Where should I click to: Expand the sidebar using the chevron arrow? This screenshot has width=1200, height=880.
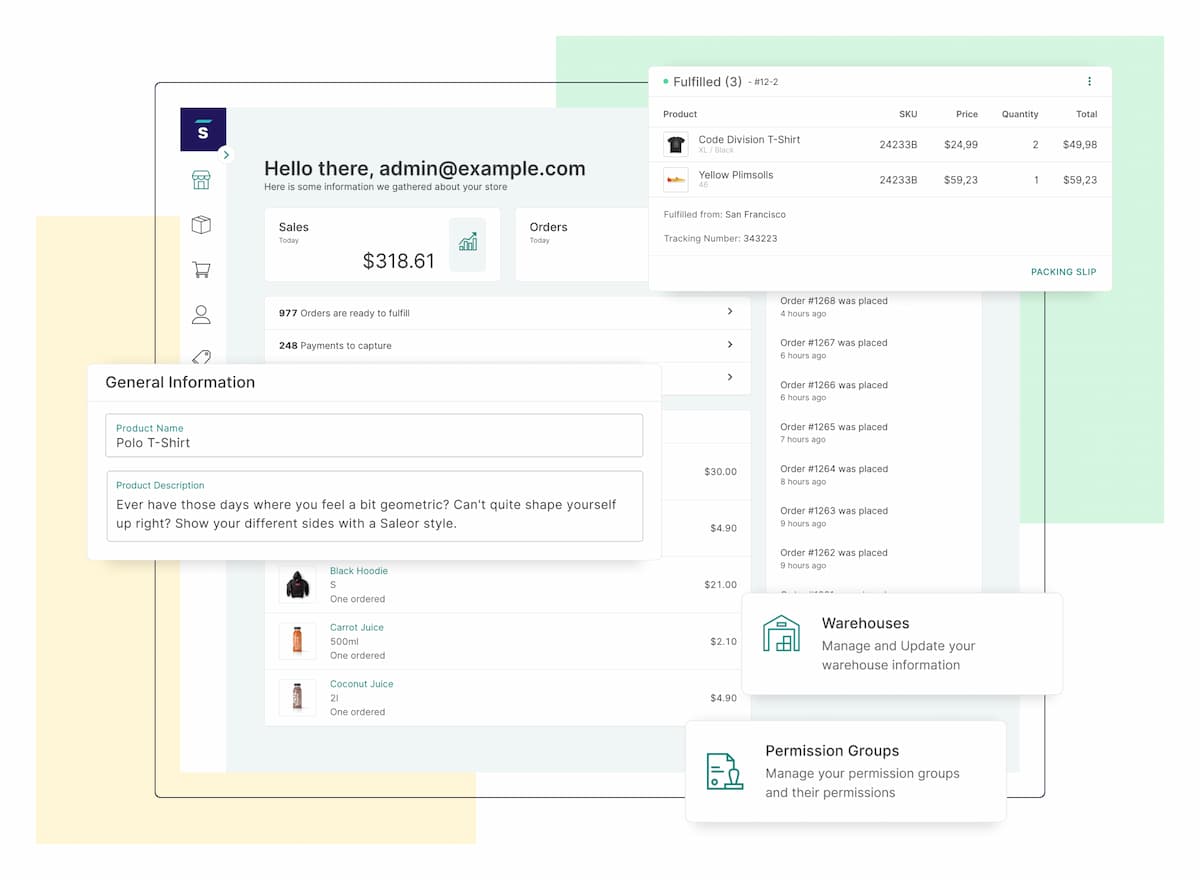pyautogui.click(x=227, y=155)
